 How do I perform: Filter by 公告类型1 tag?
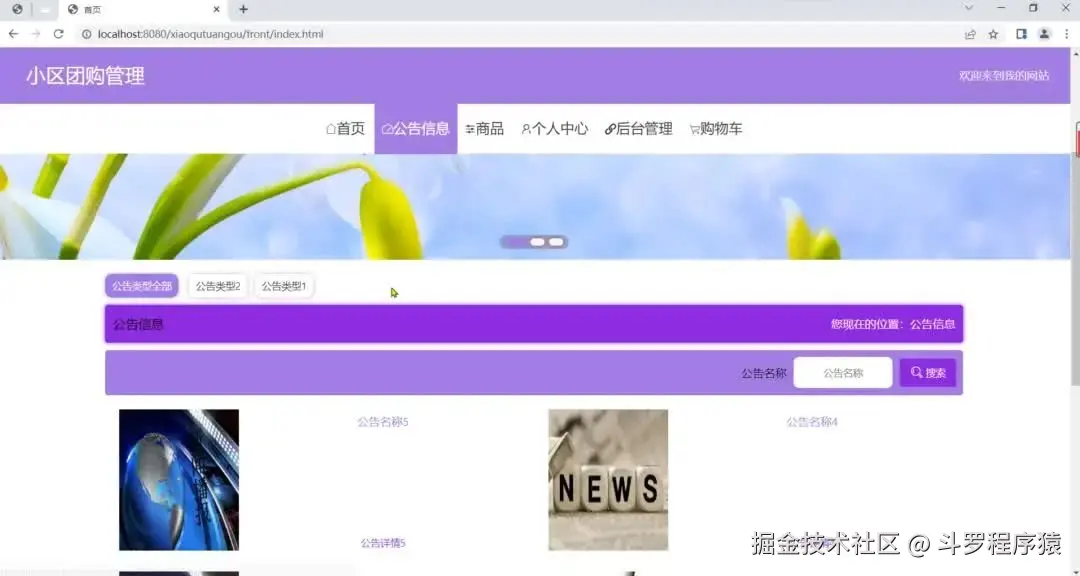pos(284,286)
